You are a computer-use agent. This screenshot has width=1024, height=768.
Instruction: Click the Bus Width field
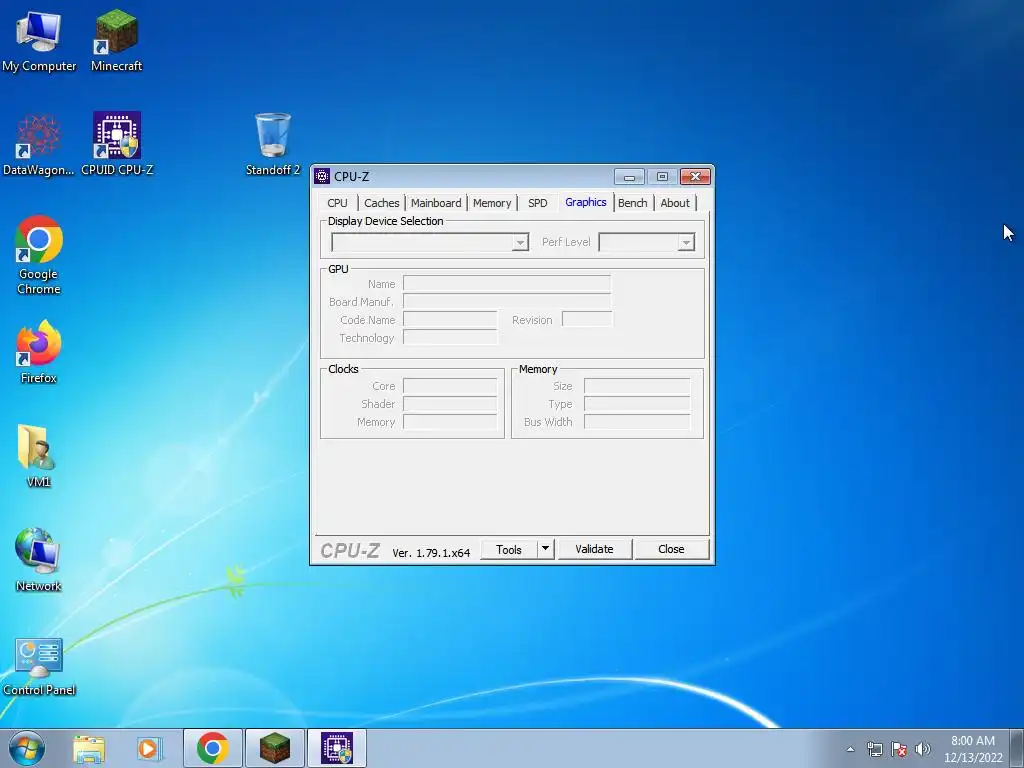click(x=637, y=422)
